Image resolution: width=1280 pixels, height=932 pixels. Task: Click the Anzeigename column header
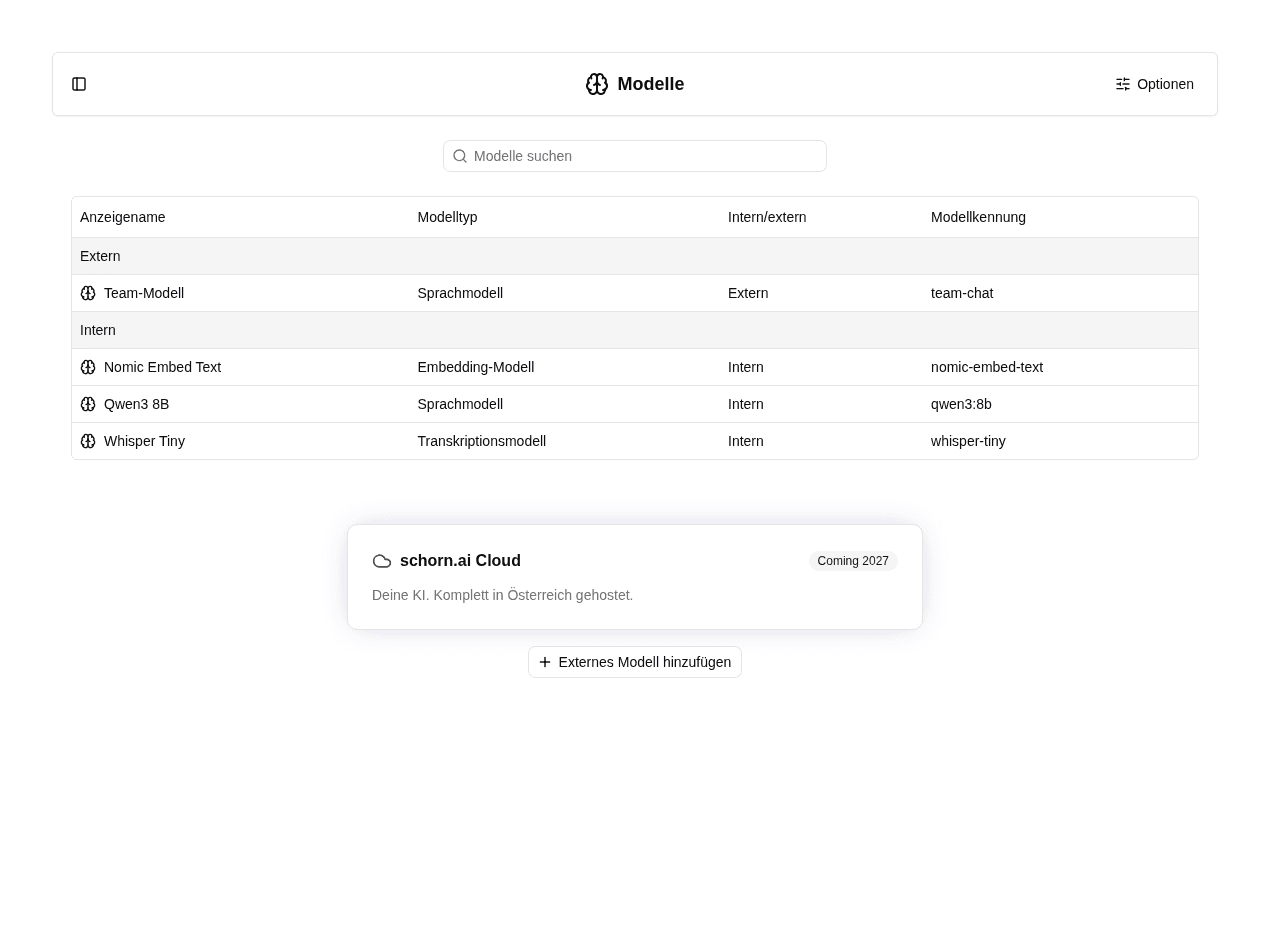[x=123, y=217]
